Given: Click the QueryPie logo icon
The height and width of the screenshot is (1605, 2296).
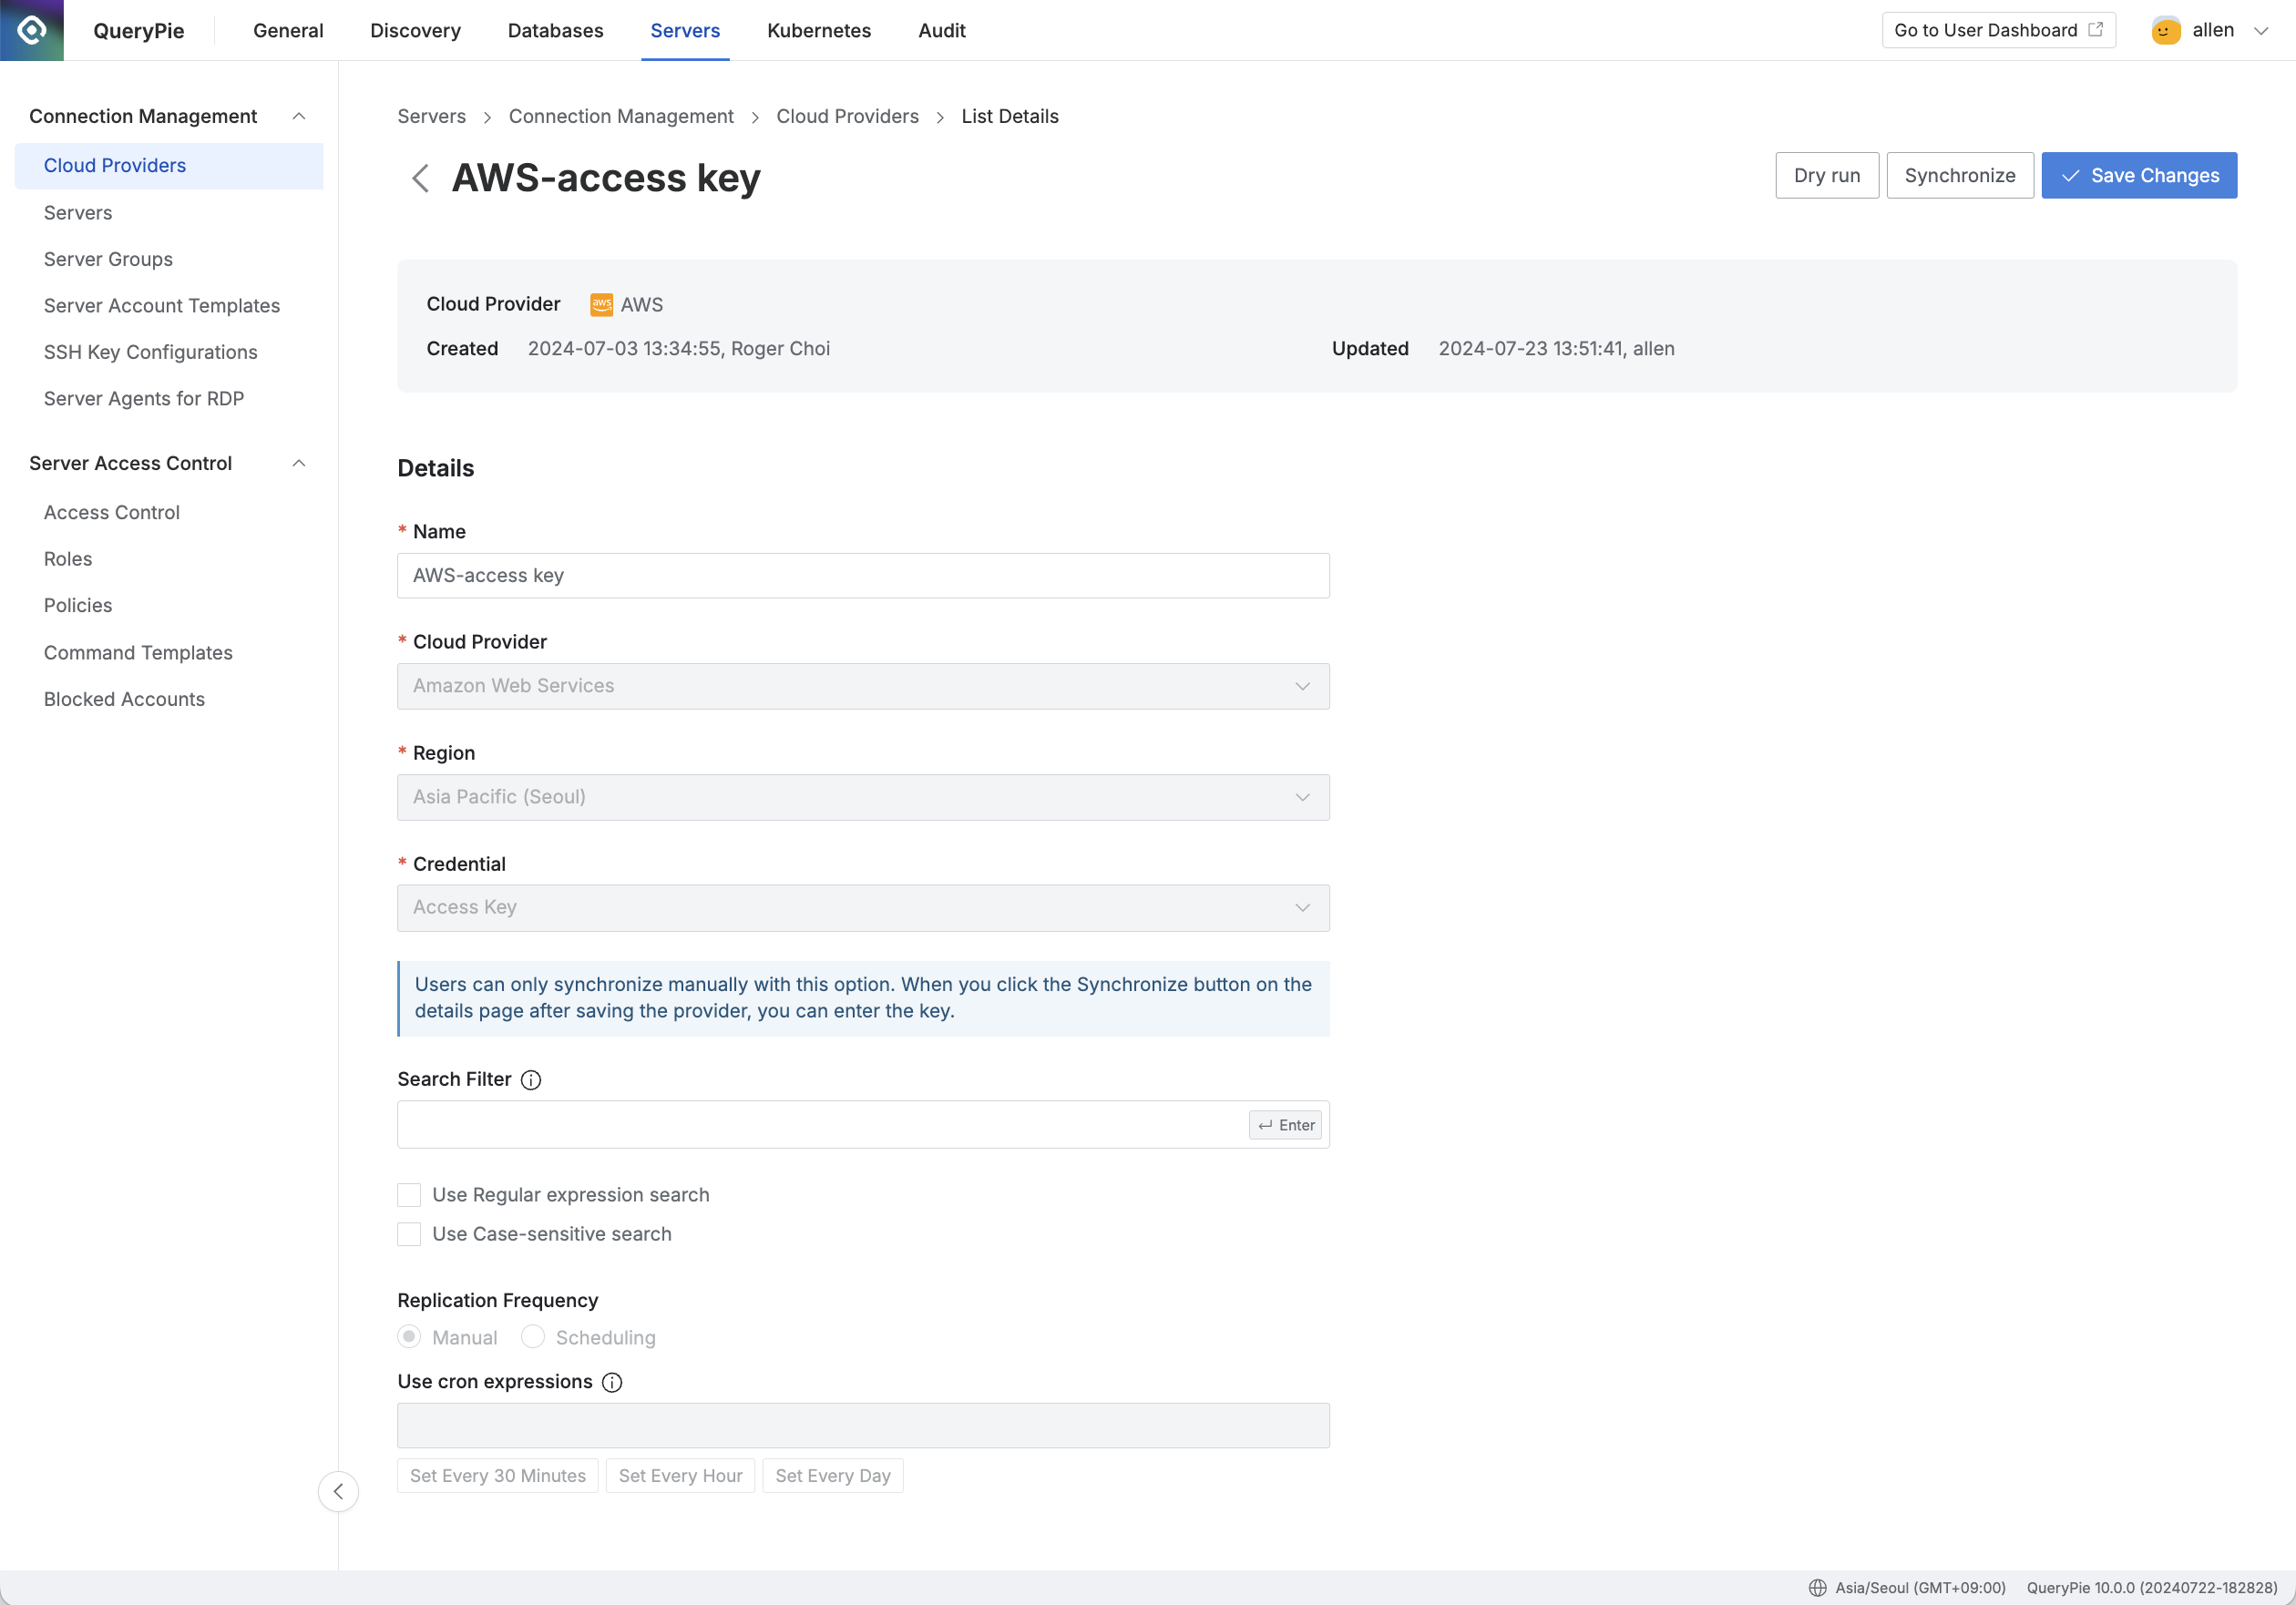Looking at the screenshot, I should coord(32,30).
